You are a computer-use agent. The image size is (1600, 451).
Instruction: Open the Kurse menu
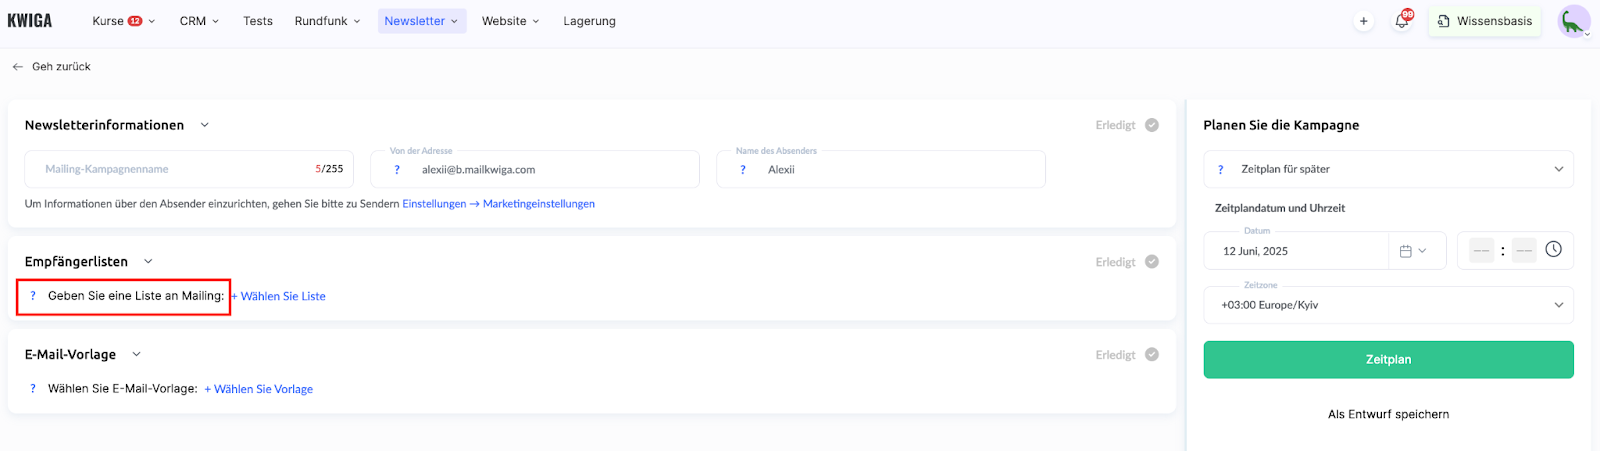click(x=124, y=21)
